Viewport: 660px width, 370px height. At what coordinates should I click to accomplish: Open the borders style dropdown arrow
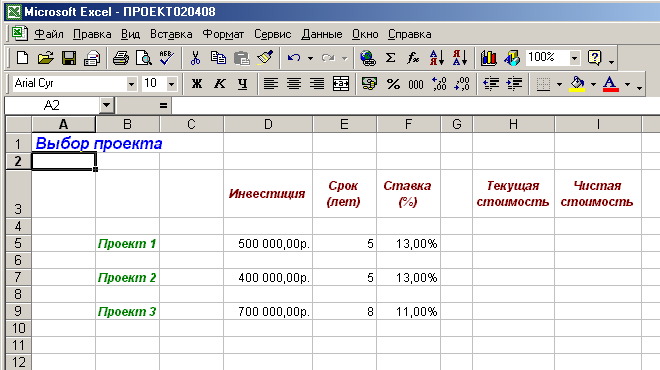[559, 84]
